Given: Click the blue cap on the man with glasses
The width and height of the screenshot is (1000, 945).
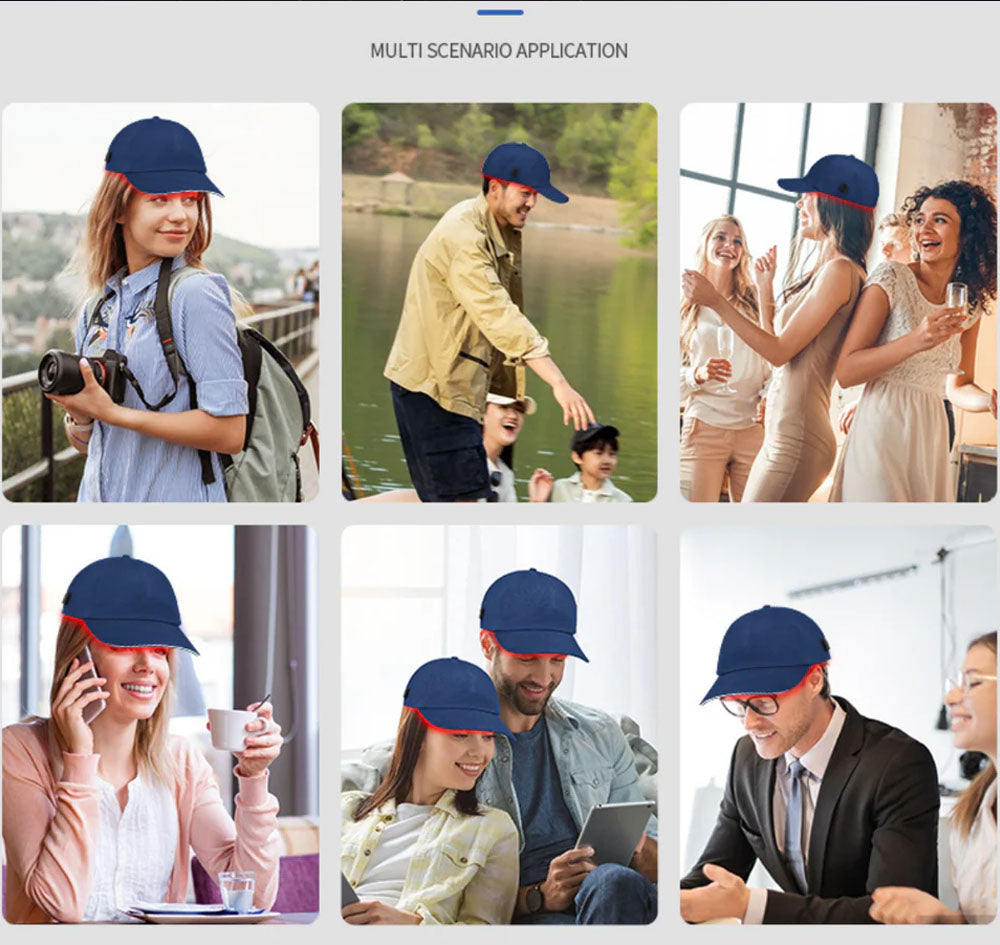Looking at the screenshot, I should coord(767,652).
